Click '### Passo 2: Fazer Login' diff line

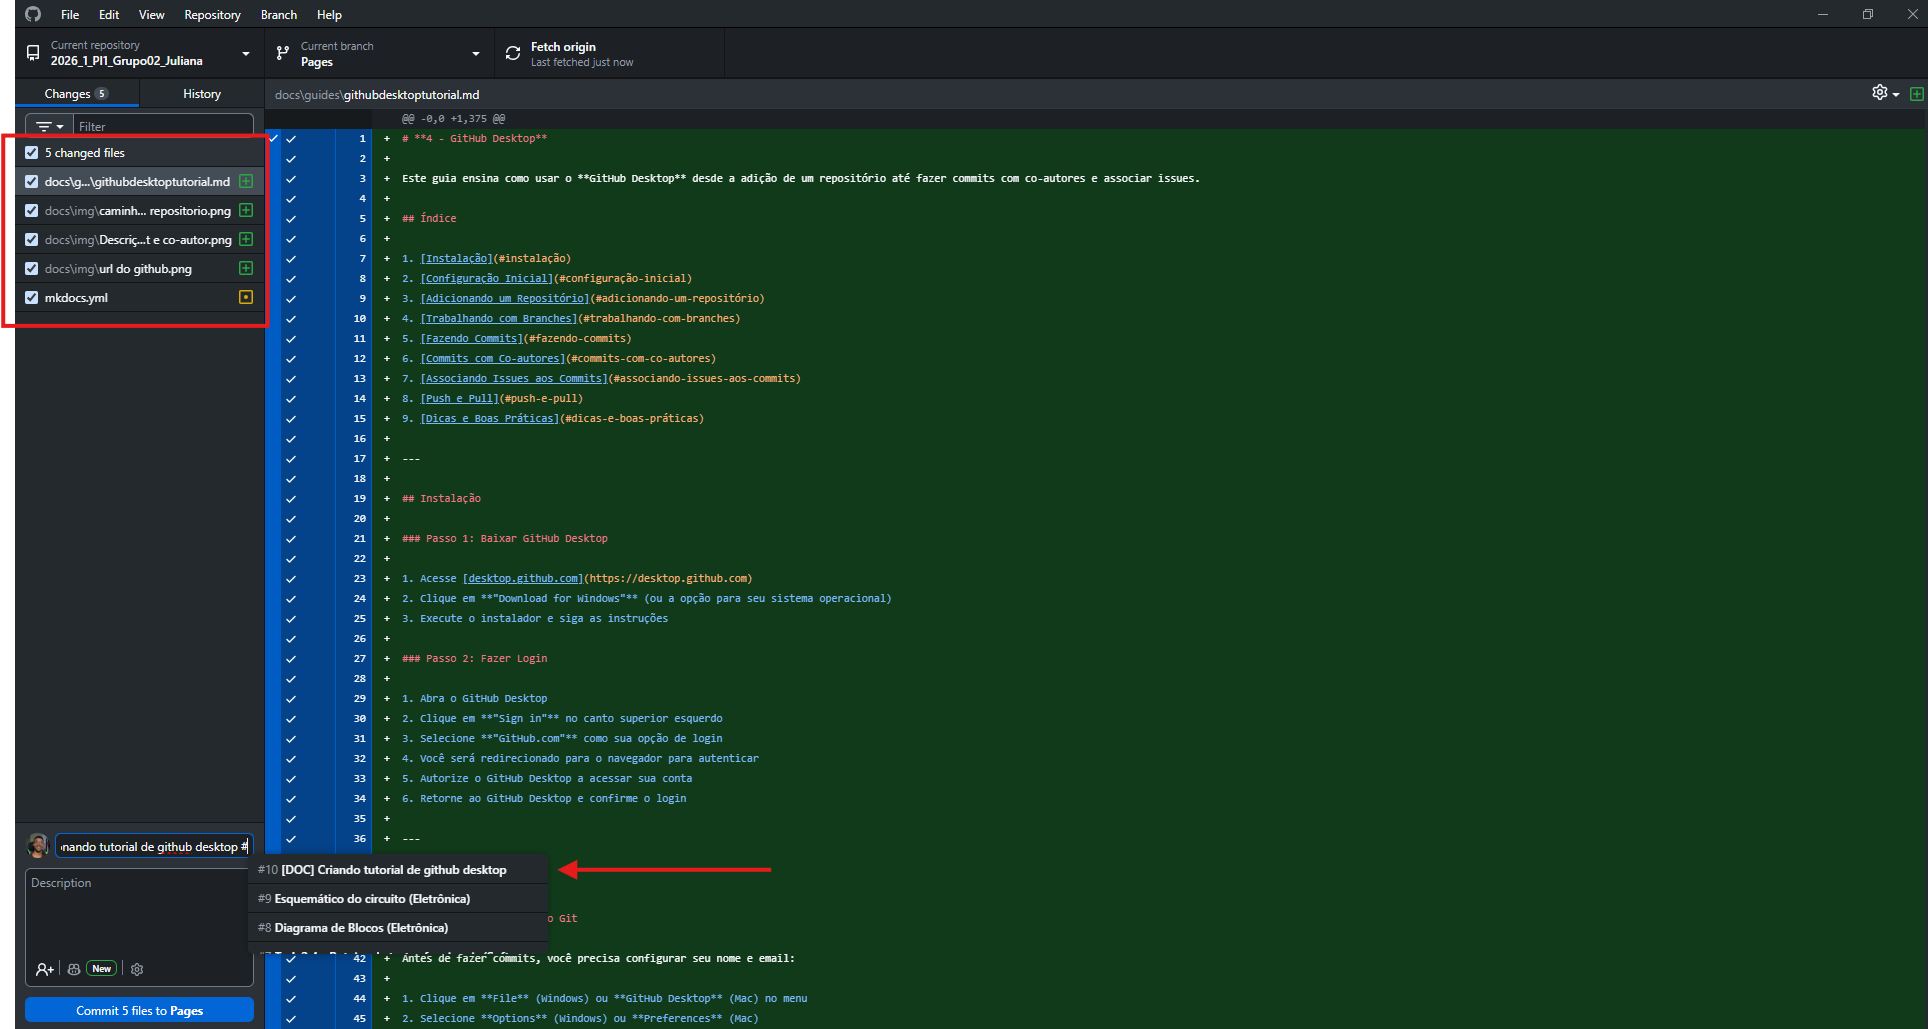coord(474,659)
